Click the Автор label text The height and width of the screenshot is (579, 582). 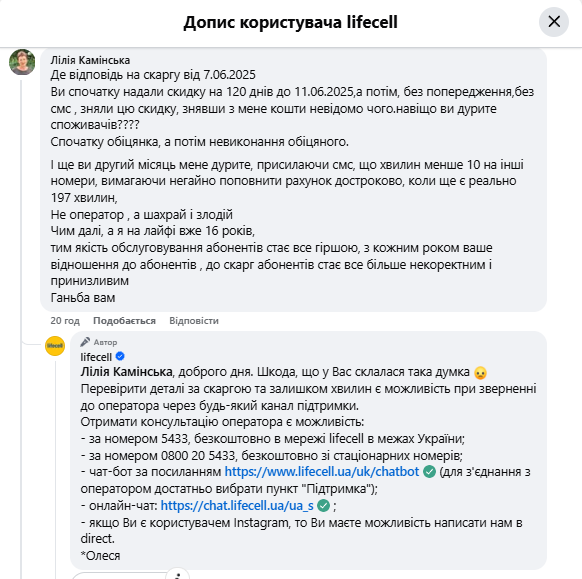105,342
